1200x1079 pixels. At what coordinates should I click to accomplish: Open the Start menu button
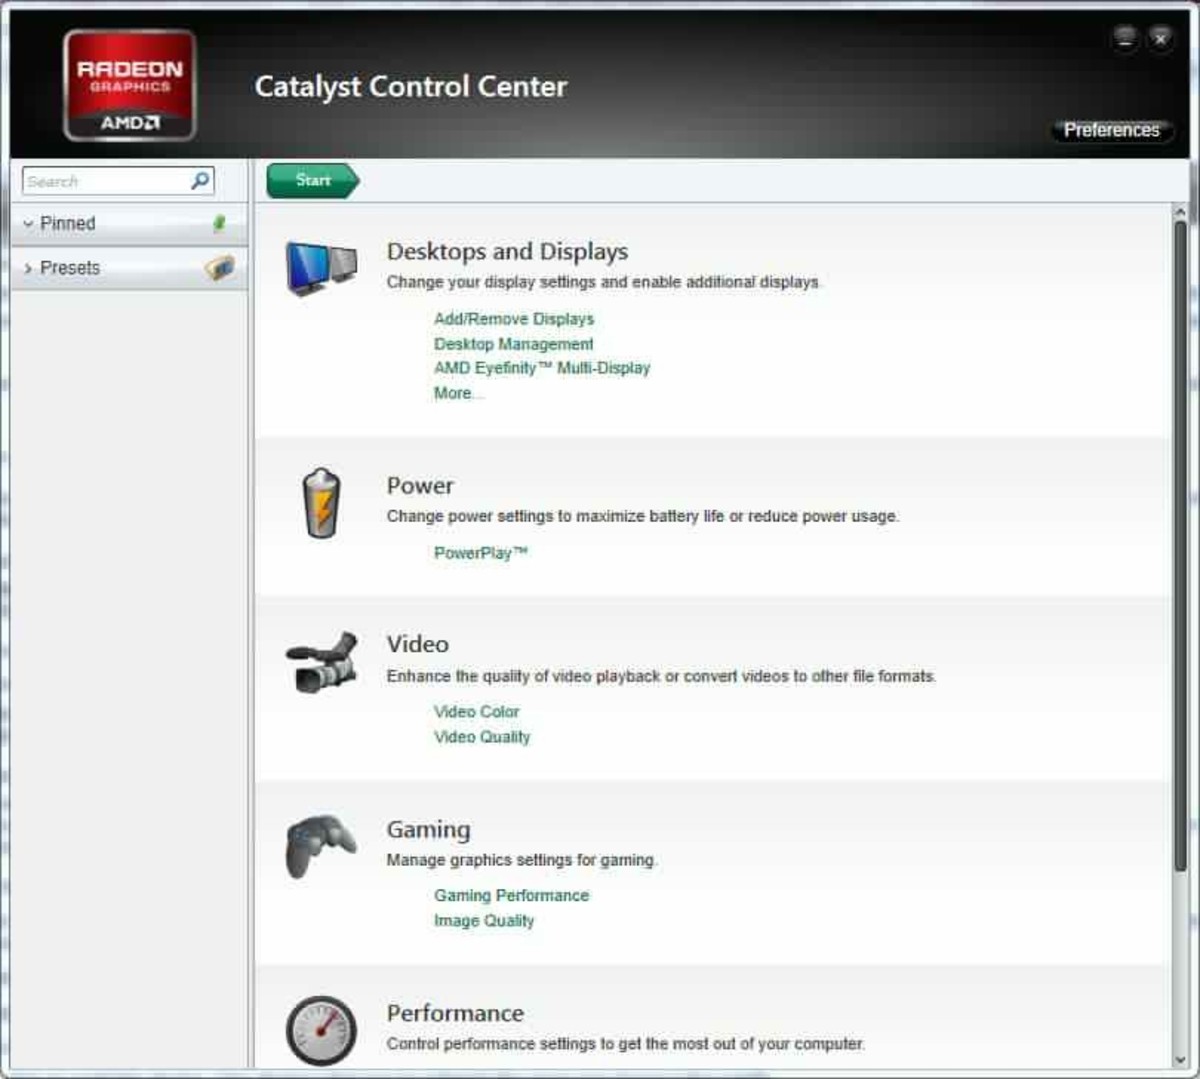point(312,180)
